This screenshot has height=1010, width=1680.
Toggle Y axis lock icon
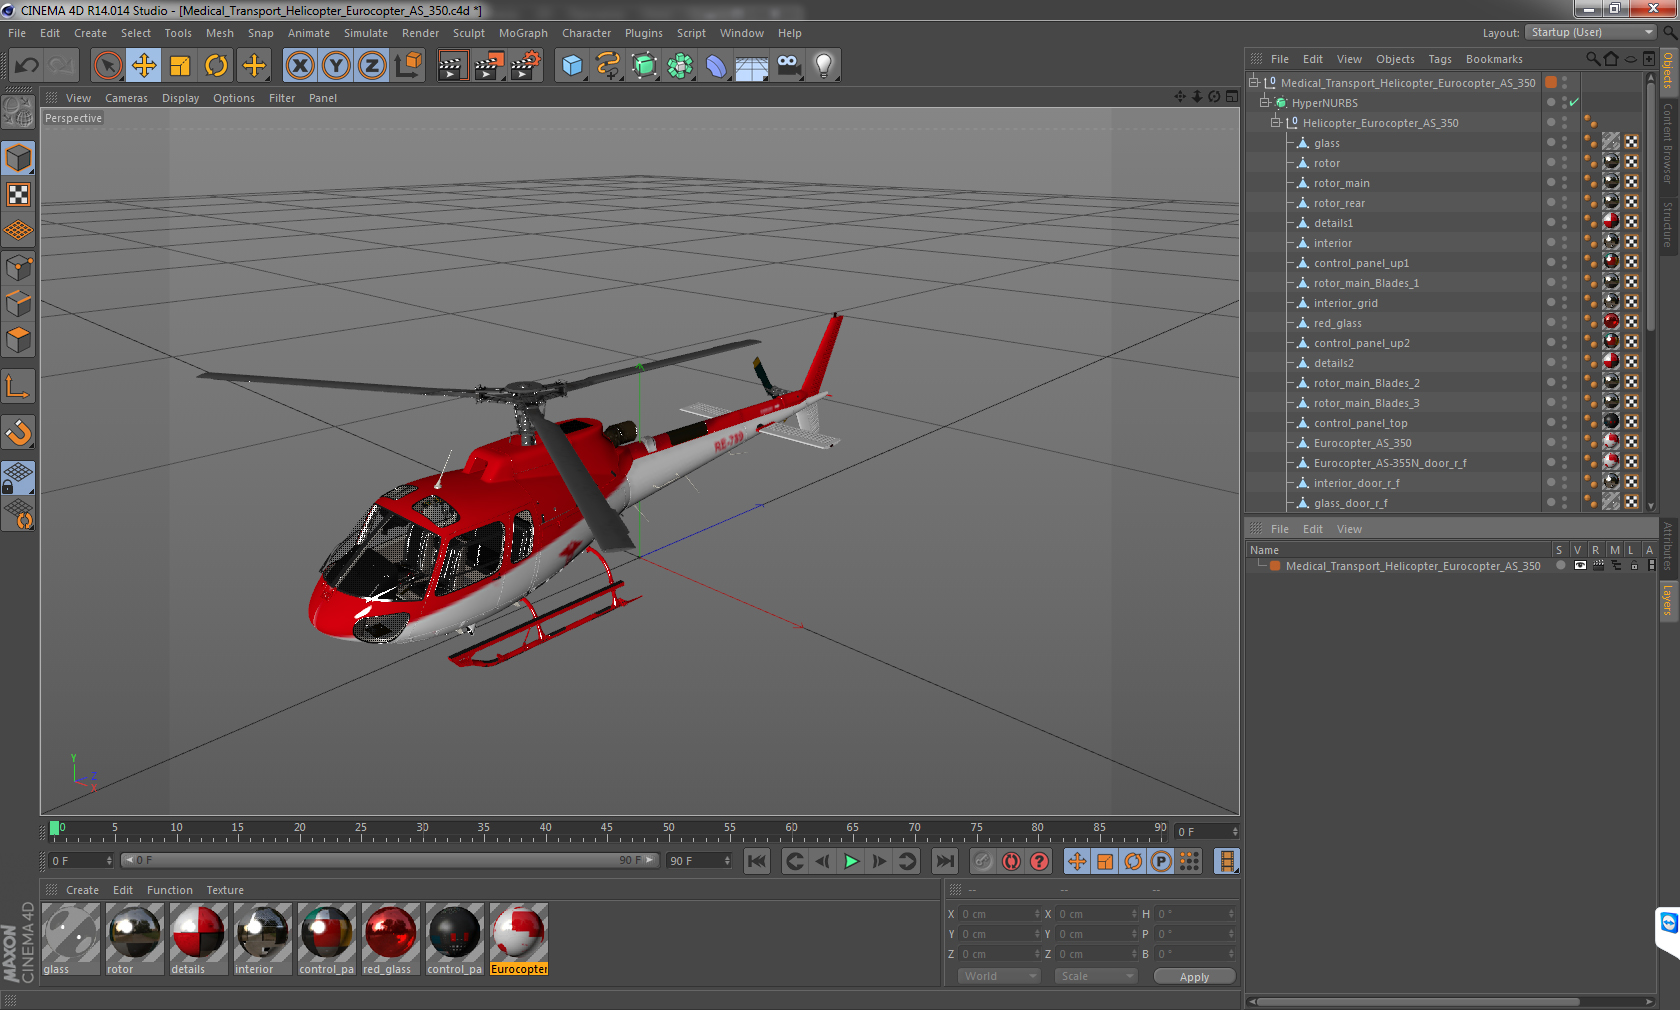pyautogui.click(x=336, y=66)
